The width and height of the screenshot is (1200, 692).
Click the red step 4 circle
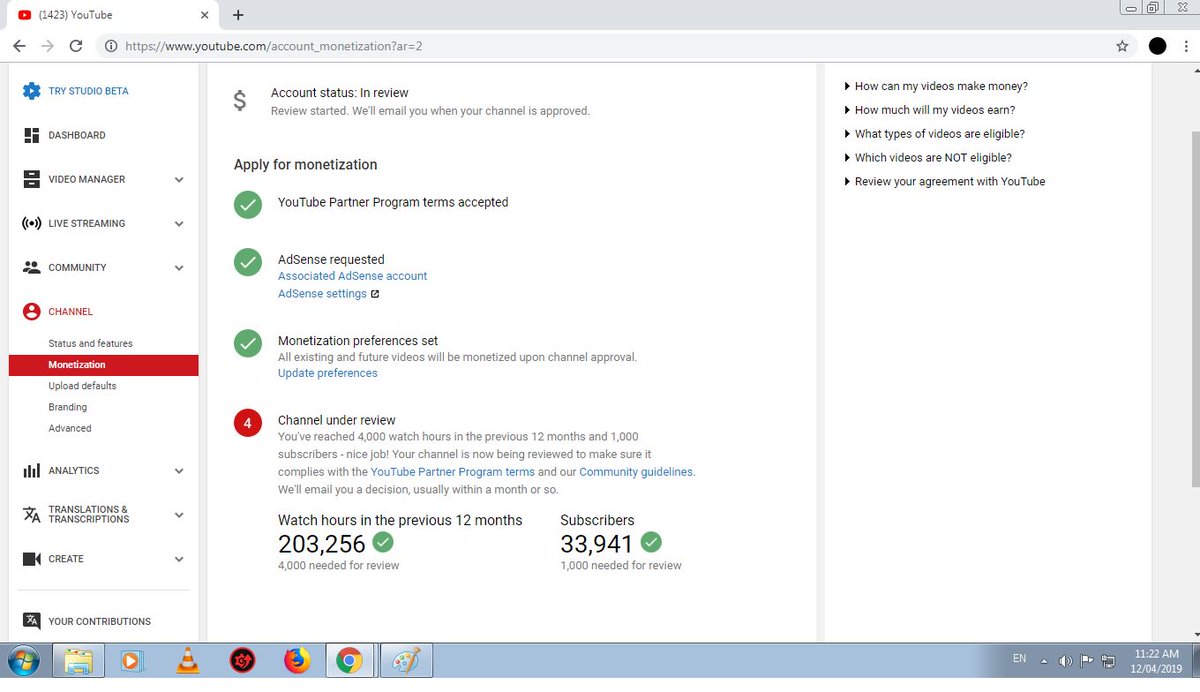pyautogui.click(x=248, y=423)
